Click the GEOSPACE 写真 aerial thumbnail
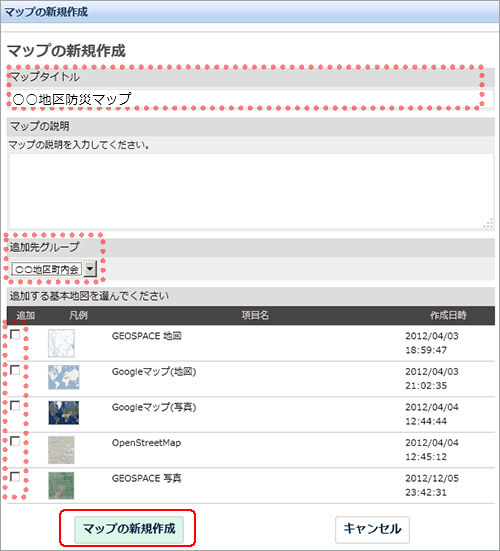The image size is (500, 551). (61, 486)
